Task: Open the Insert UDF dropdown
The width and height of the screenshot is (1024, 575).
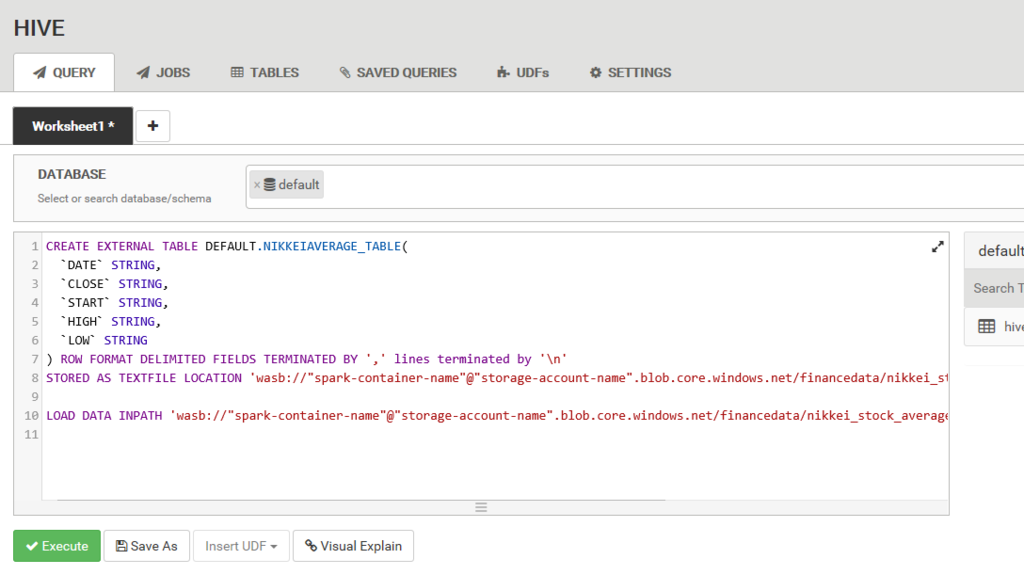Action: point(241,546)
